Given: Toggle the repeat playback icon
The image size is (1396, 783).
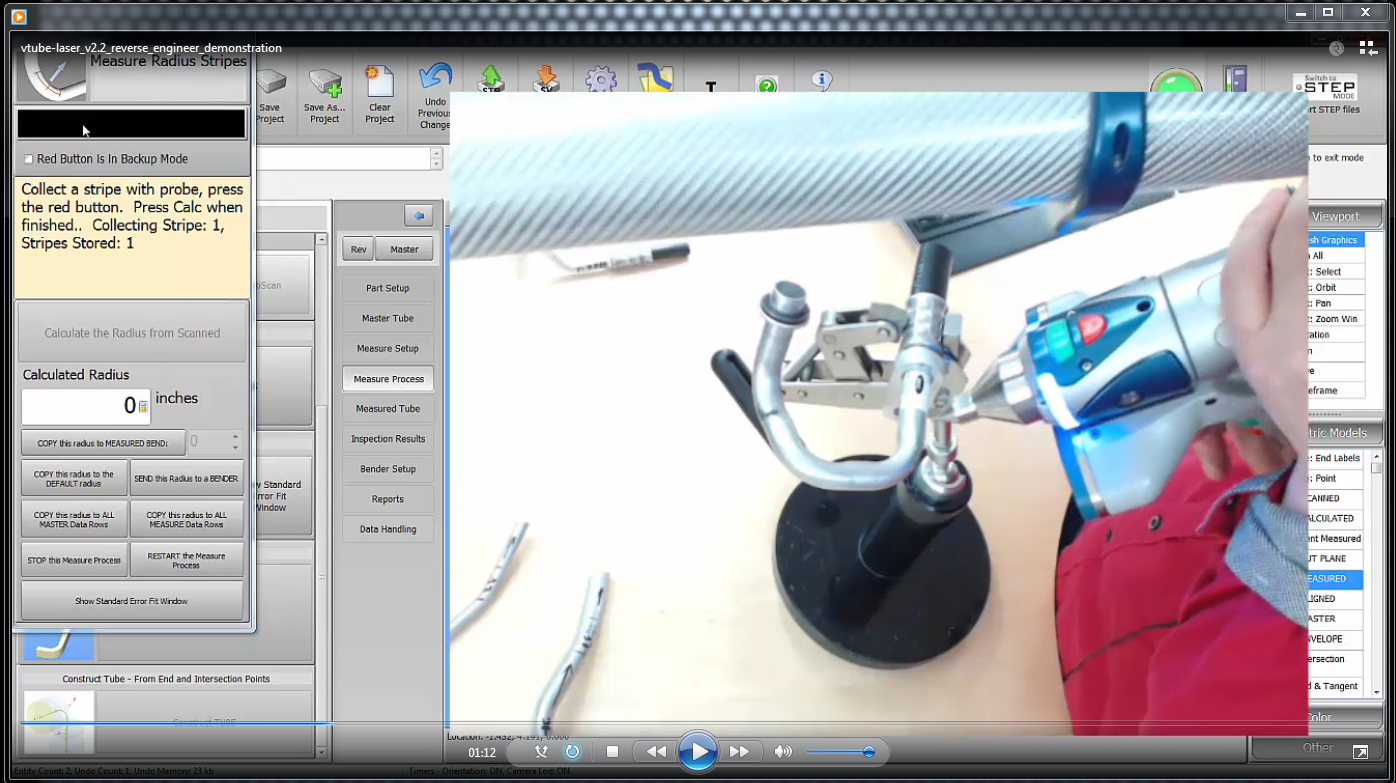Looking at the screenshot, I should tap(572, 752).
